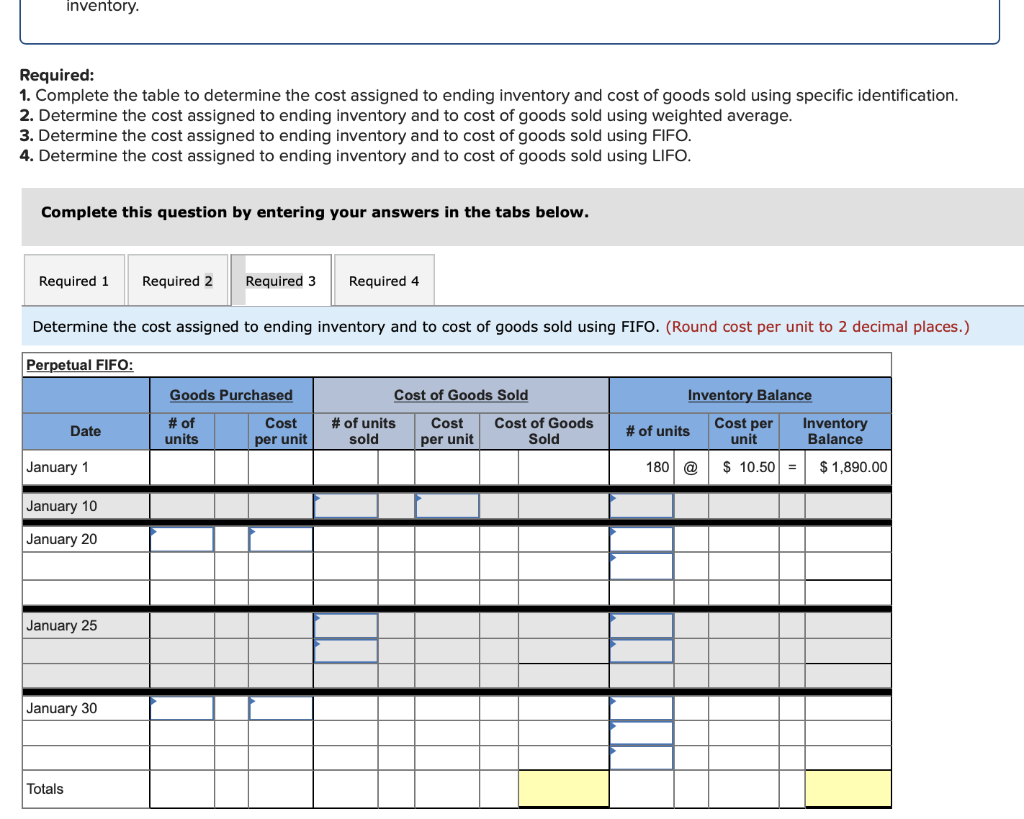Click the January 1 units value 180
Screen dimensions: 1024x819
[x=657, y=468]
